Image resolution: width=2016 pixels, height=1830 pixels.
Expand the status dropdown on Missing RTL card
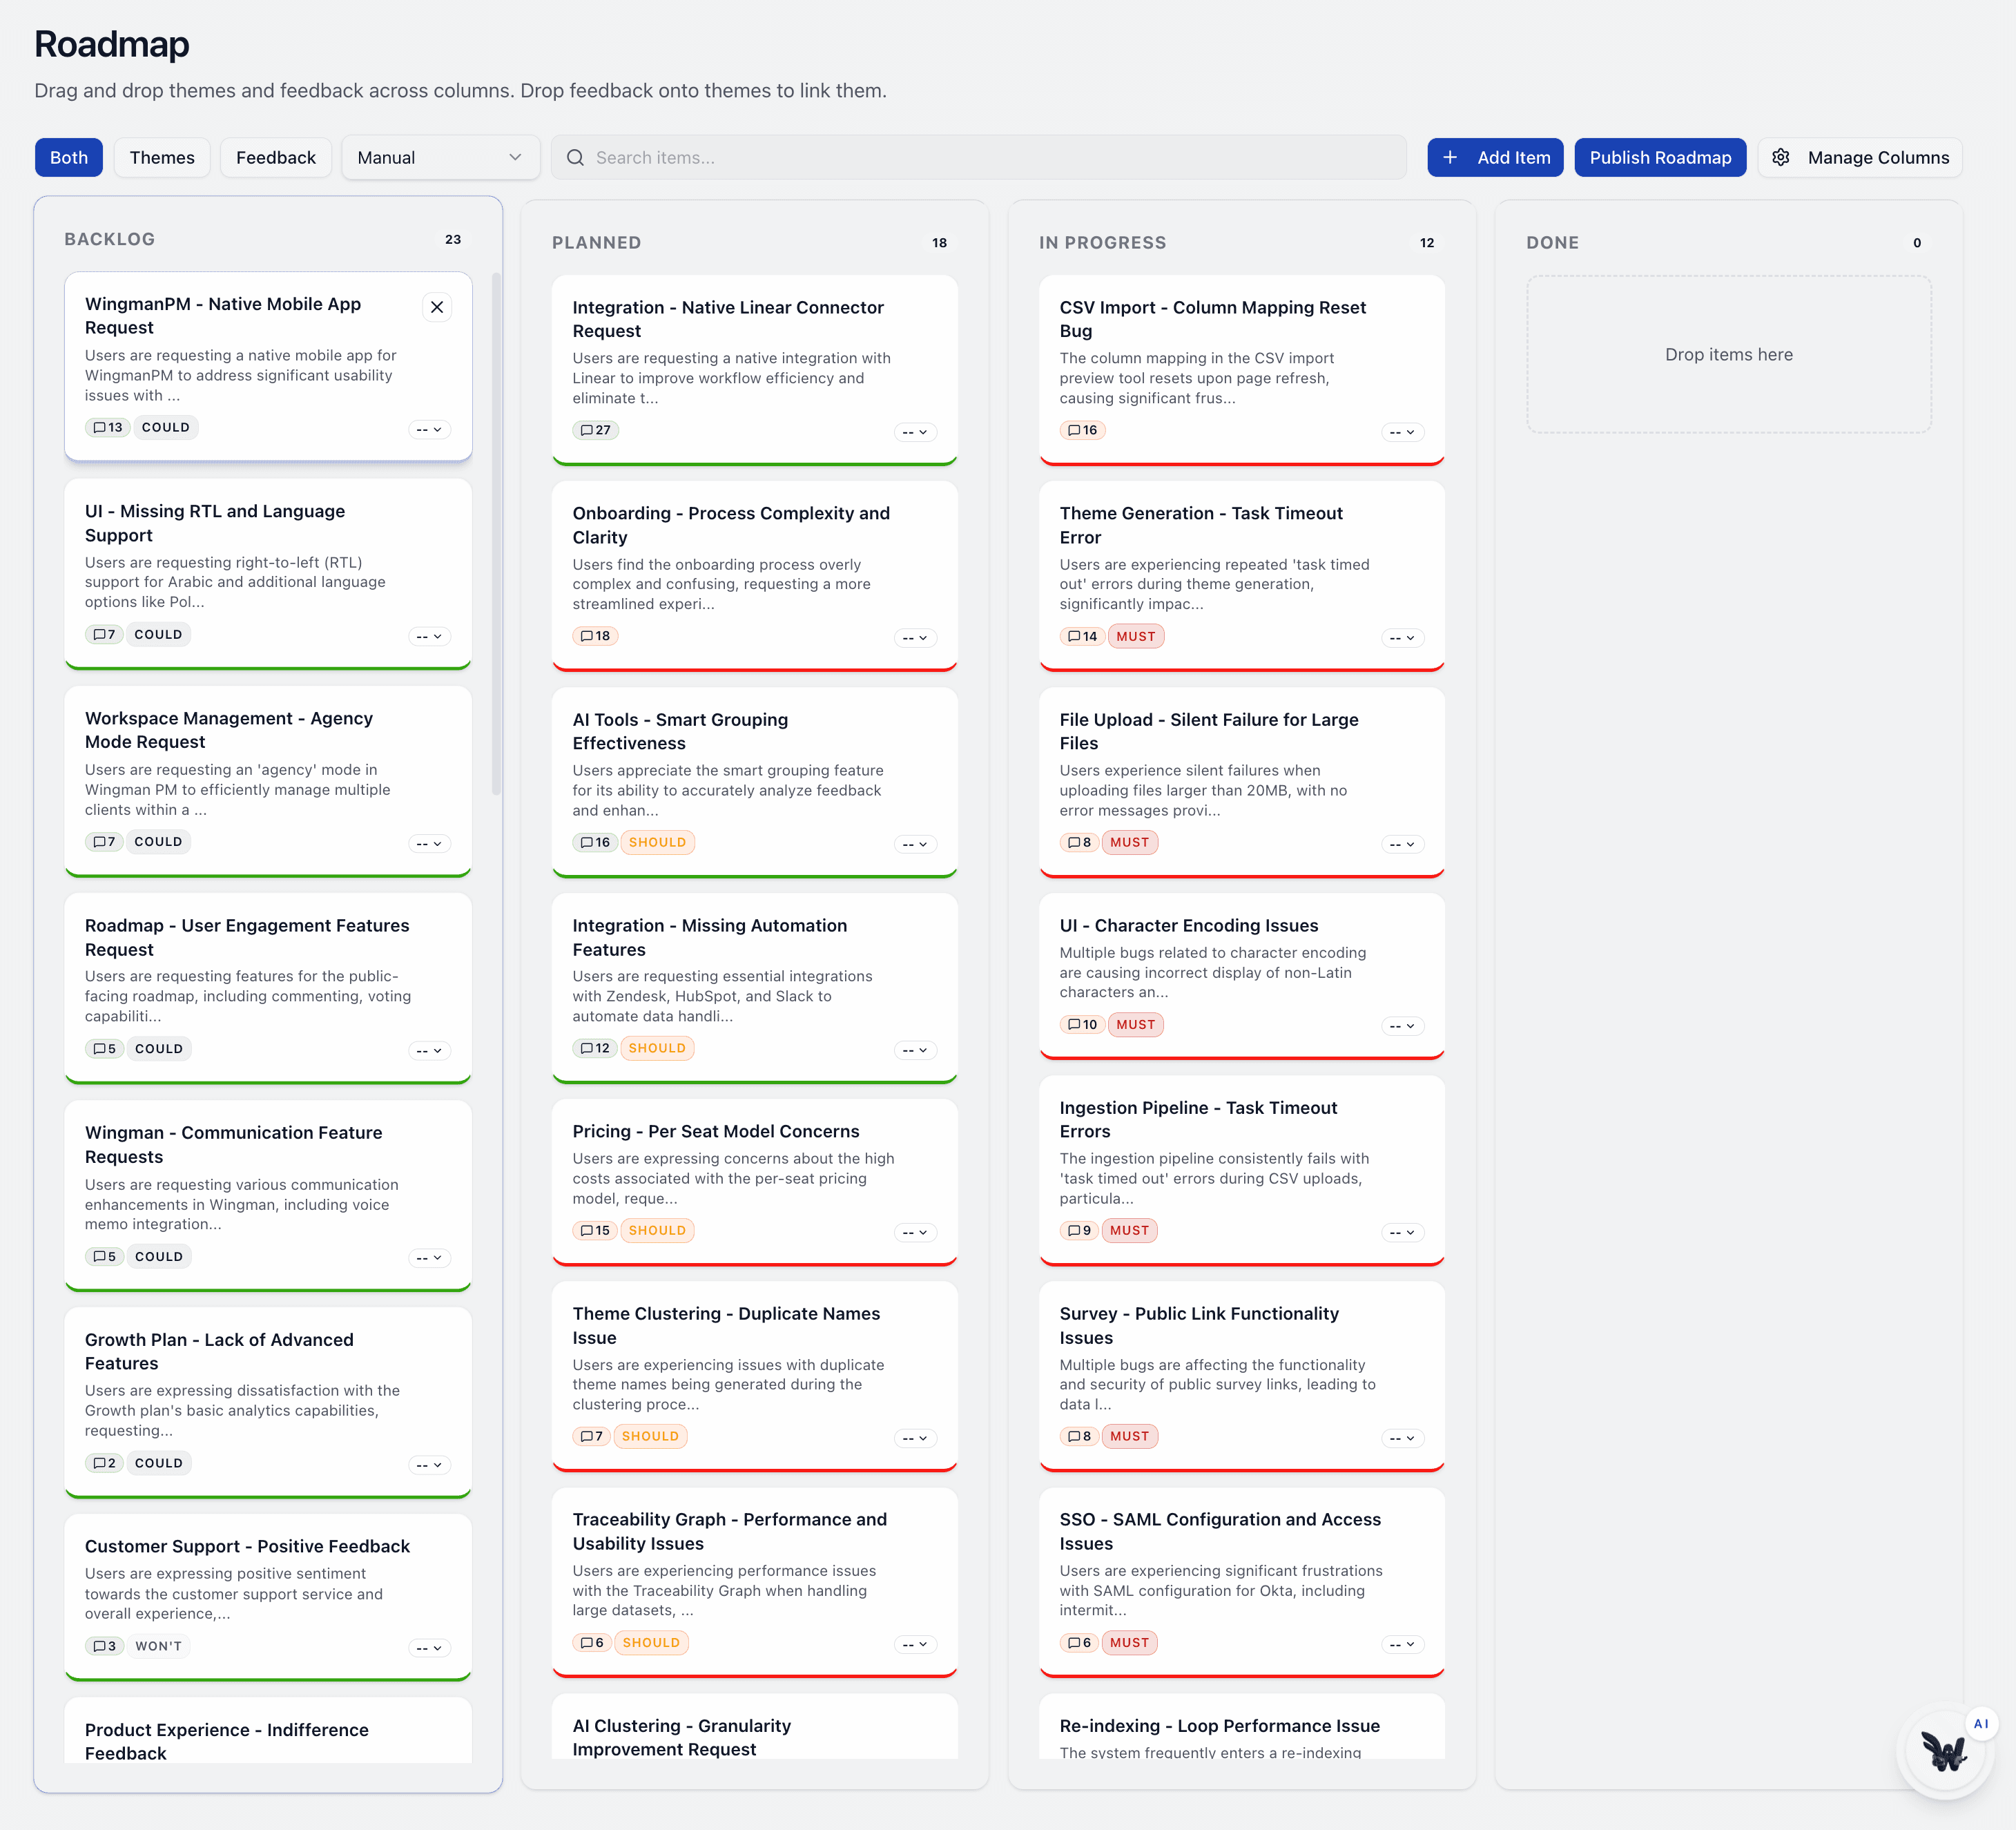(x=430, y=637)
